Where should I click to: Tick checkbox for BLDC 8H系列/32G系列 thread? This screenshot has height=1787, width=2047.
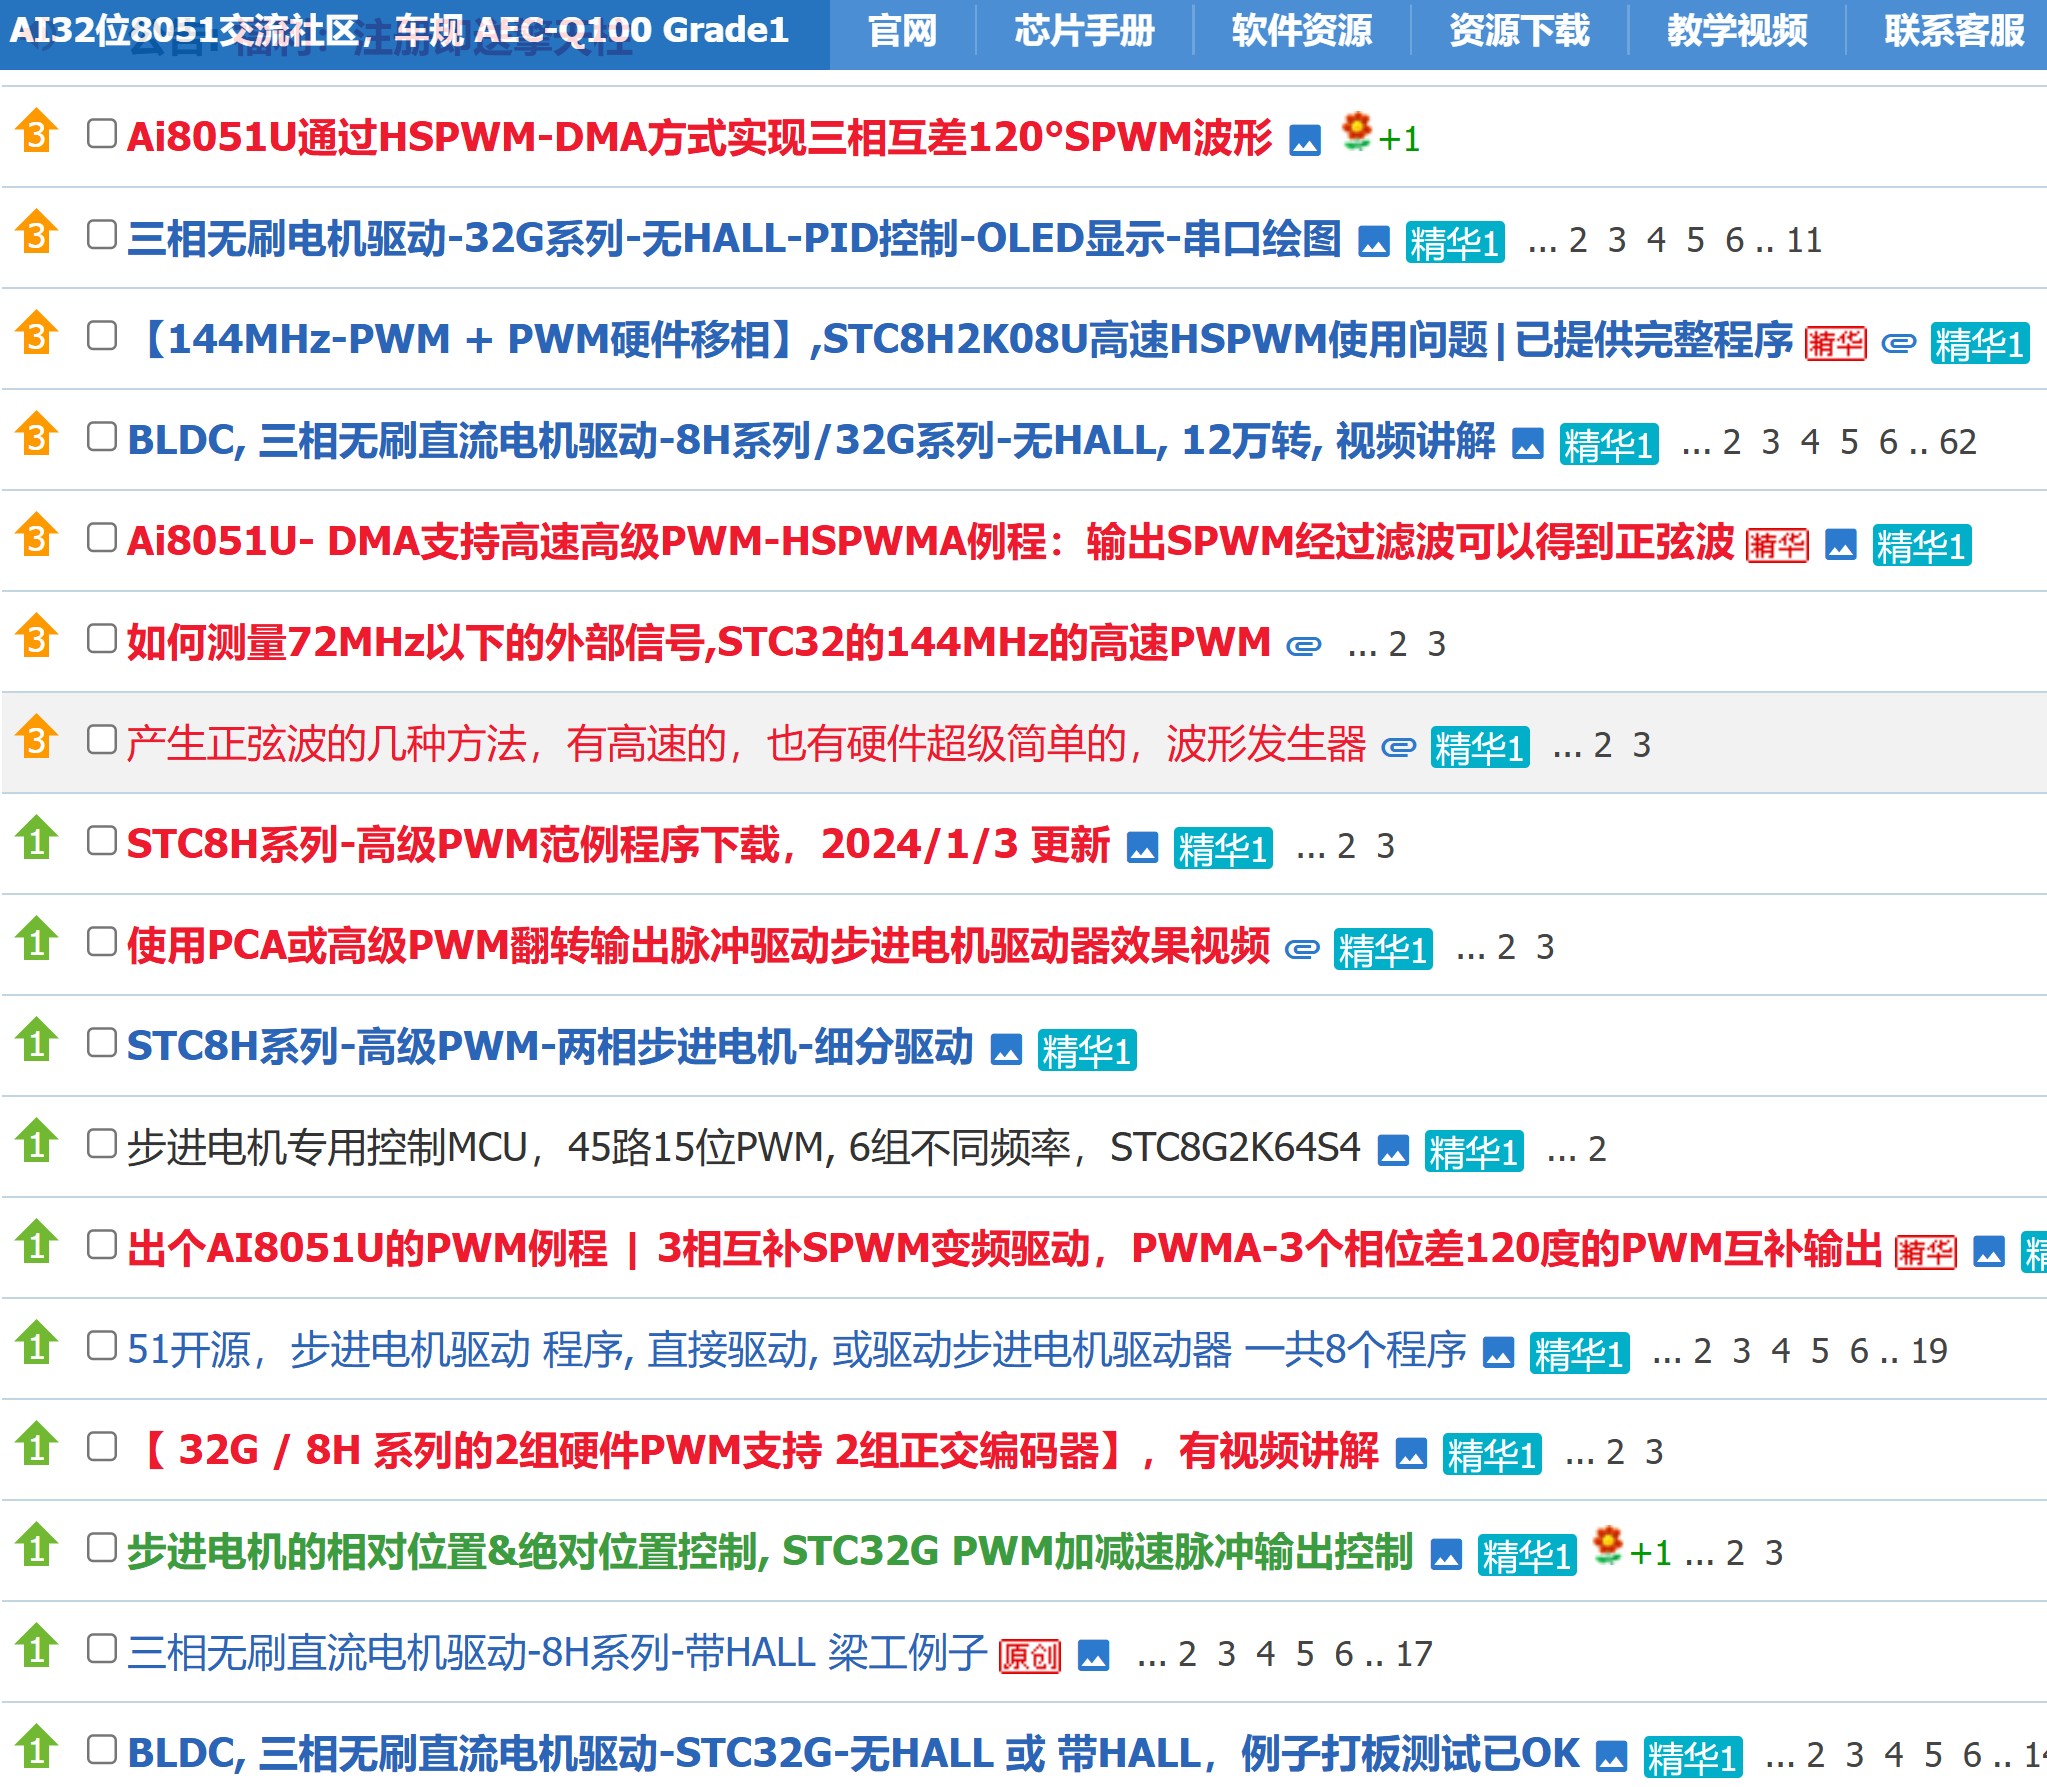[x=102, y=436]
